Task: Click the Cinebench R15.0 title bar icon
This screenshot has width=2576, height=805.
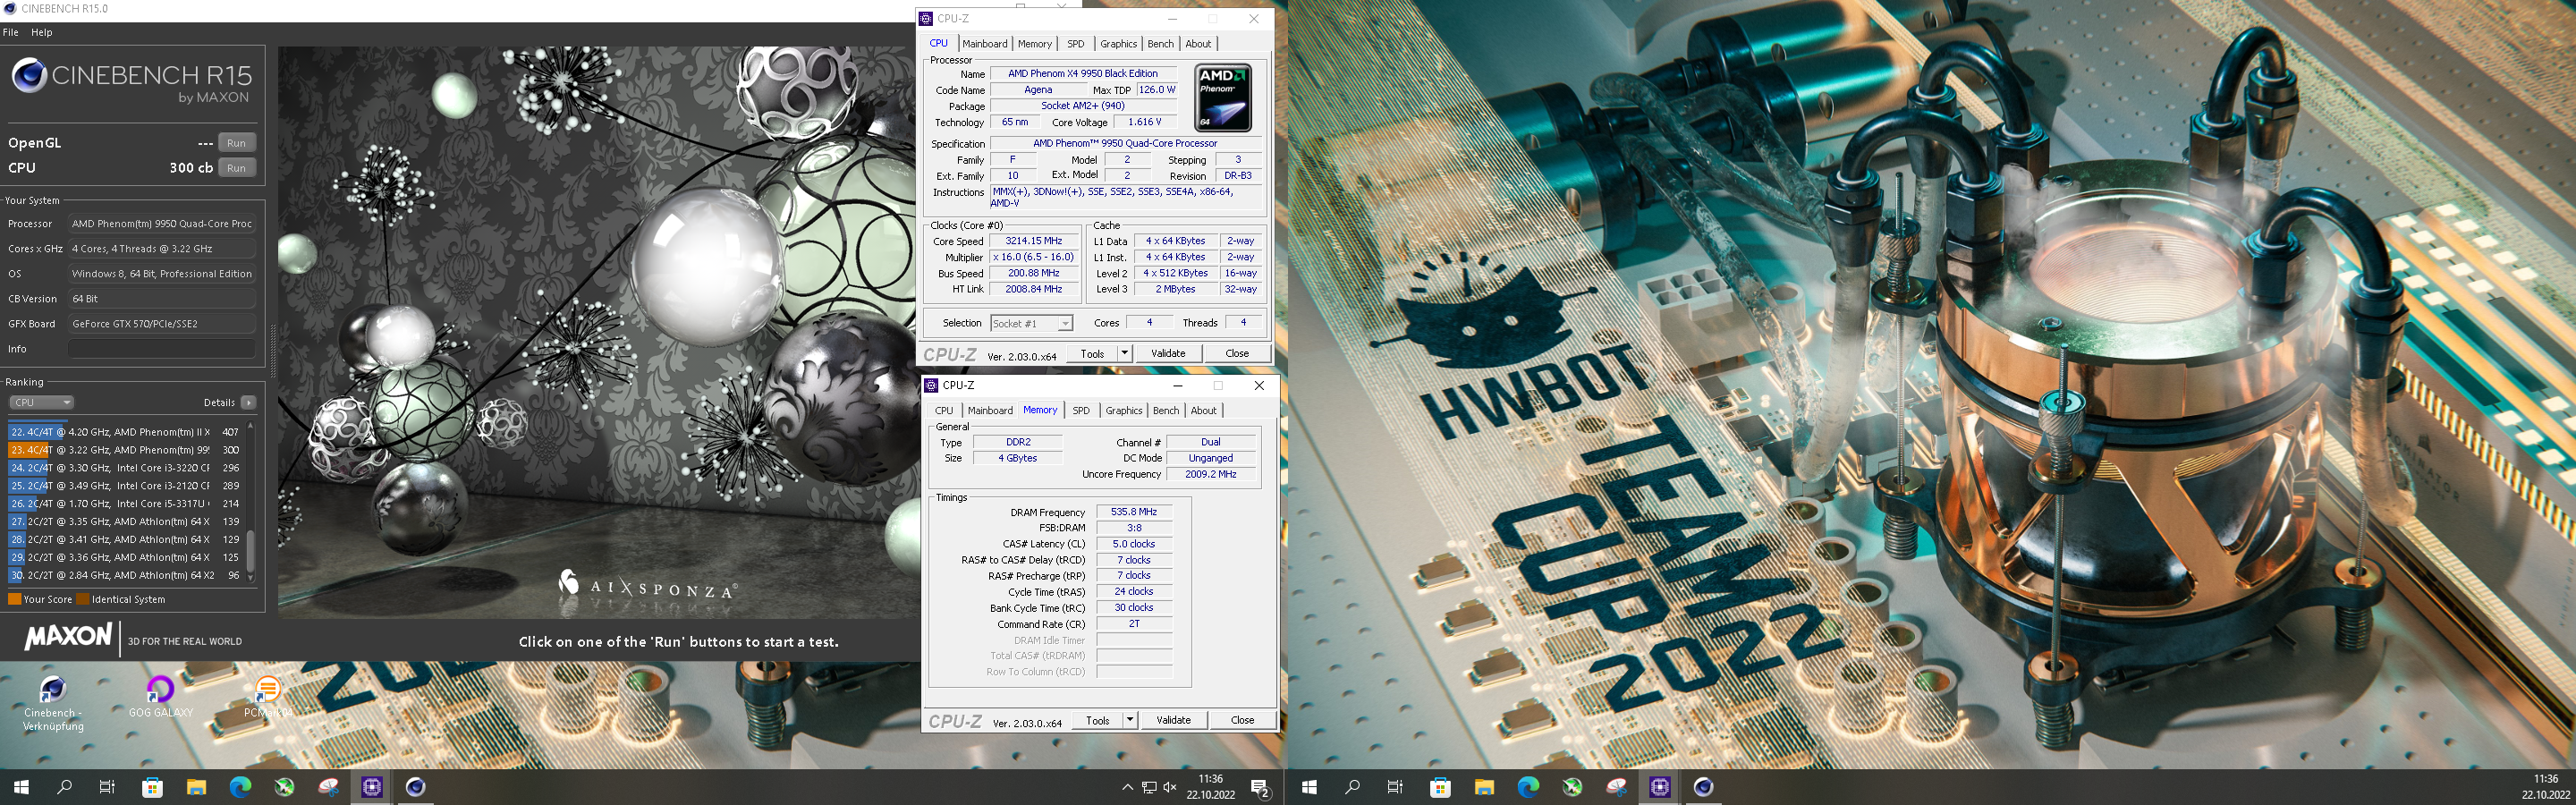Action: [9, 9]
